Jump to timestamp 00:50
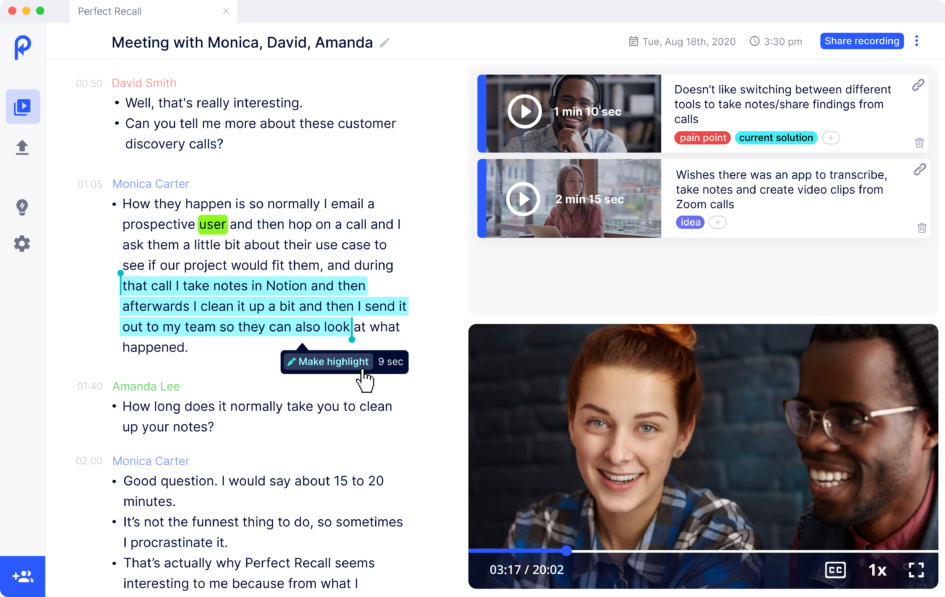 [x=89, y=84]
